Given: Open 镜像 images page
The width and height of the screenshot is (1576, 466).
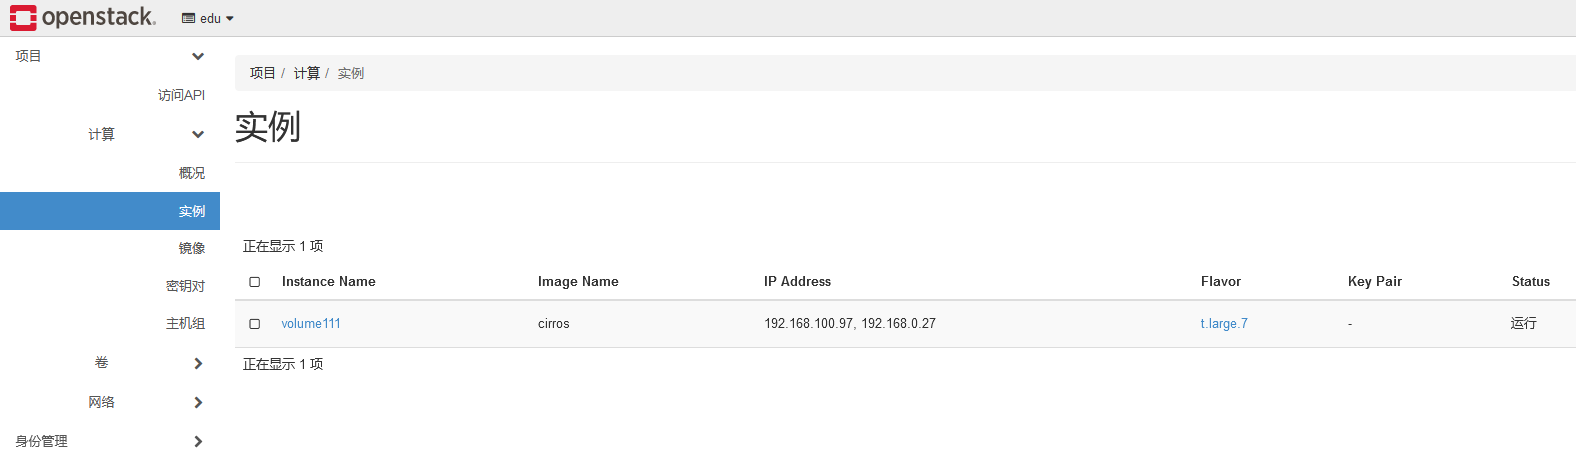Looking at the screenshot, I should pos(191,248).
